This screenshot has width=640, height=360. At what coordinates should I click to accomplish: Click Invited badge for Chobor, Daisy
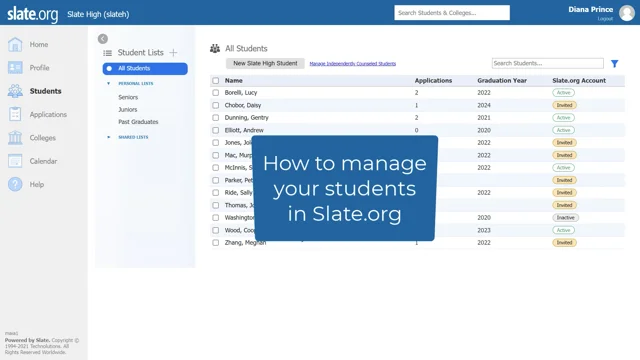coord(564,105)
